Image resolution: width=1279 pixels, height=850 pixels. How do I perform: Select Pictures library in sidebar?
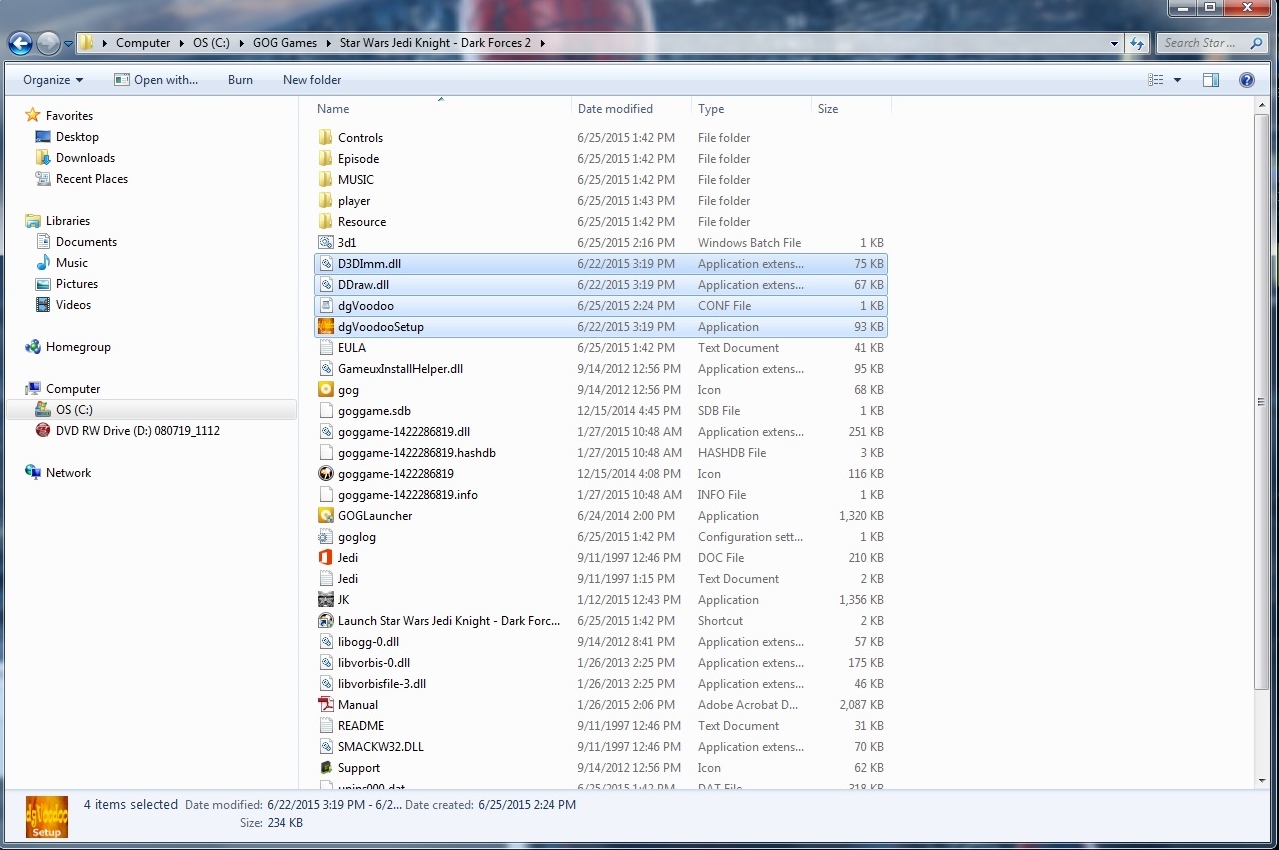point(67,284)
